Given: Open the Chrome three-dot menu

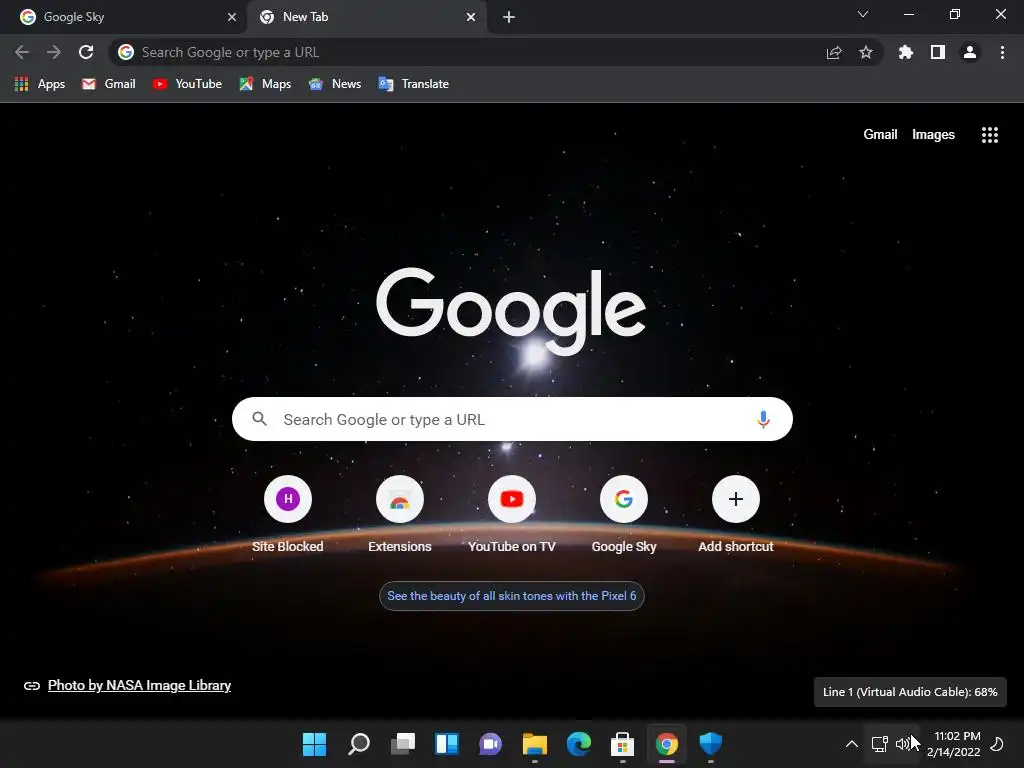Looking at the screenshot, I should pos(1002,52).
